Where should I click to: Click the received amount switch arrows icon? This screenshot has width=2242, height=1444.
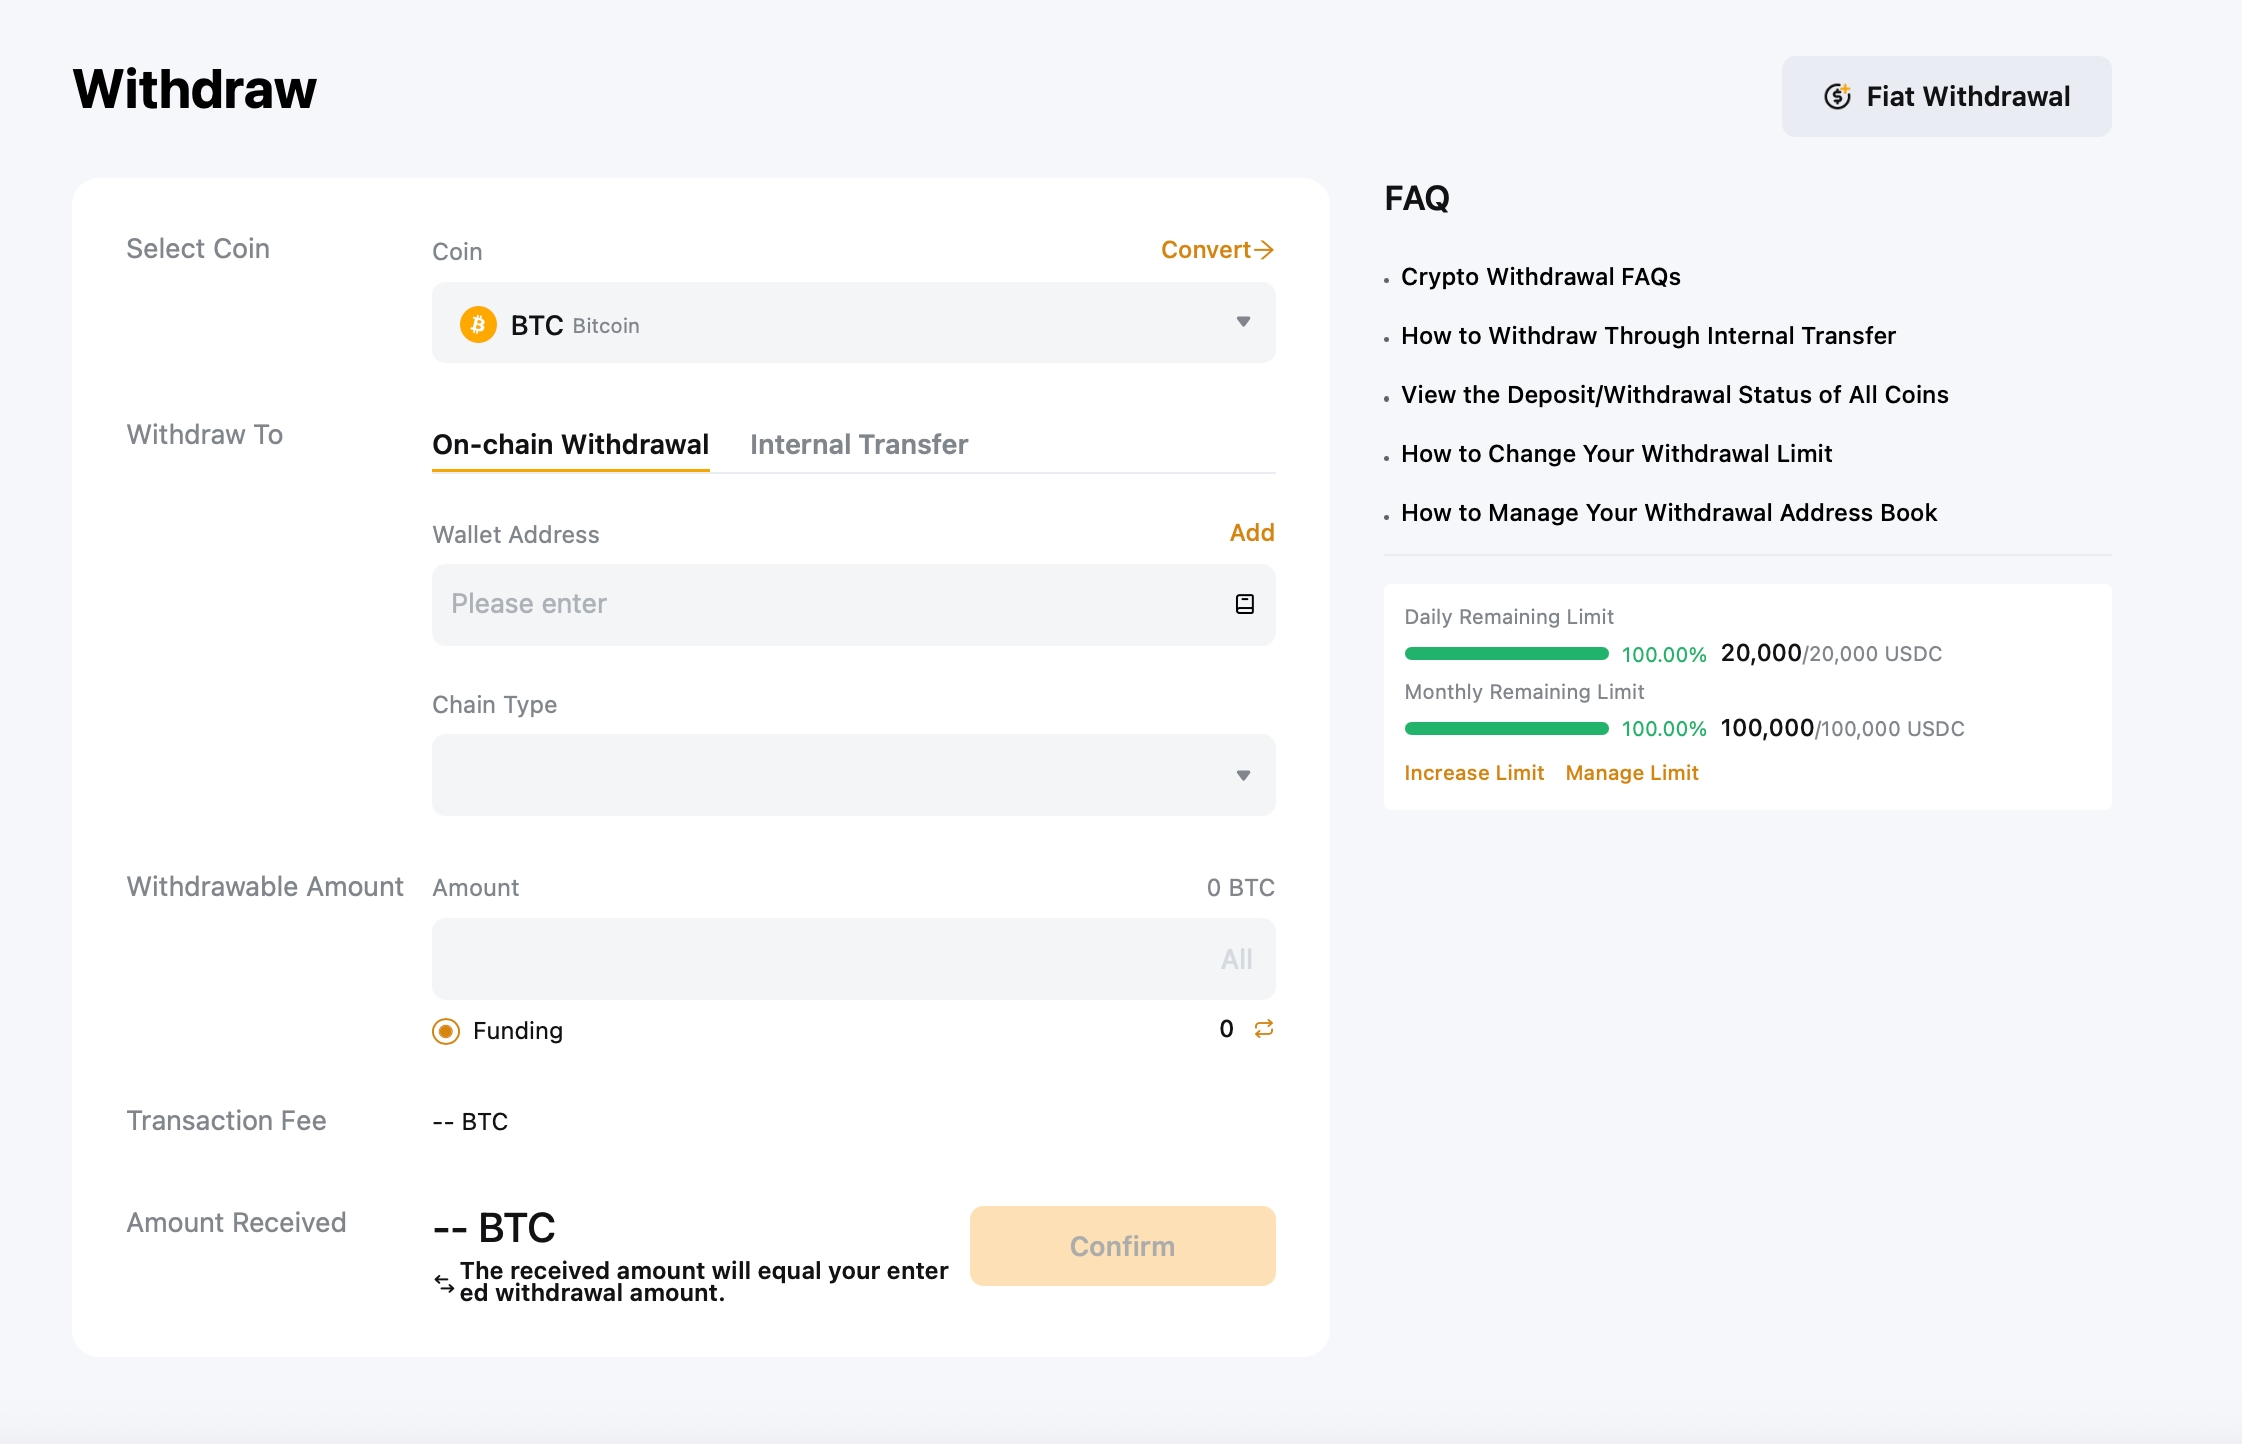tap(444, 1282)
